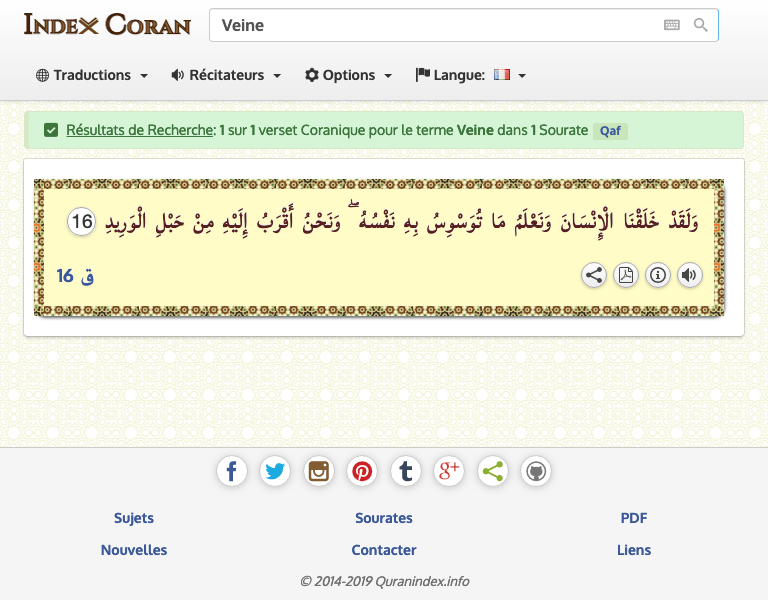
Task: Click the search magnifier icon
Action: click(701, 26)
